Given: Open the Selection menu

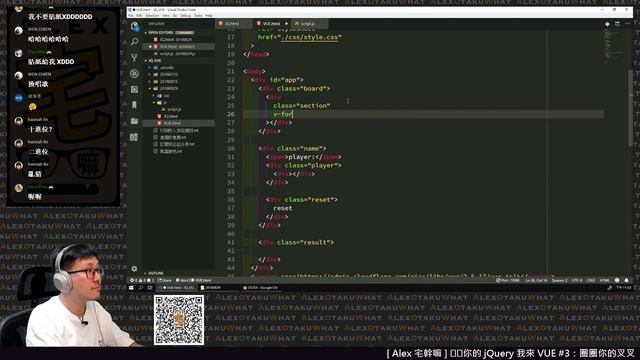Looking at the screenshot, I should pyautogui.click(x=152, y=16).
